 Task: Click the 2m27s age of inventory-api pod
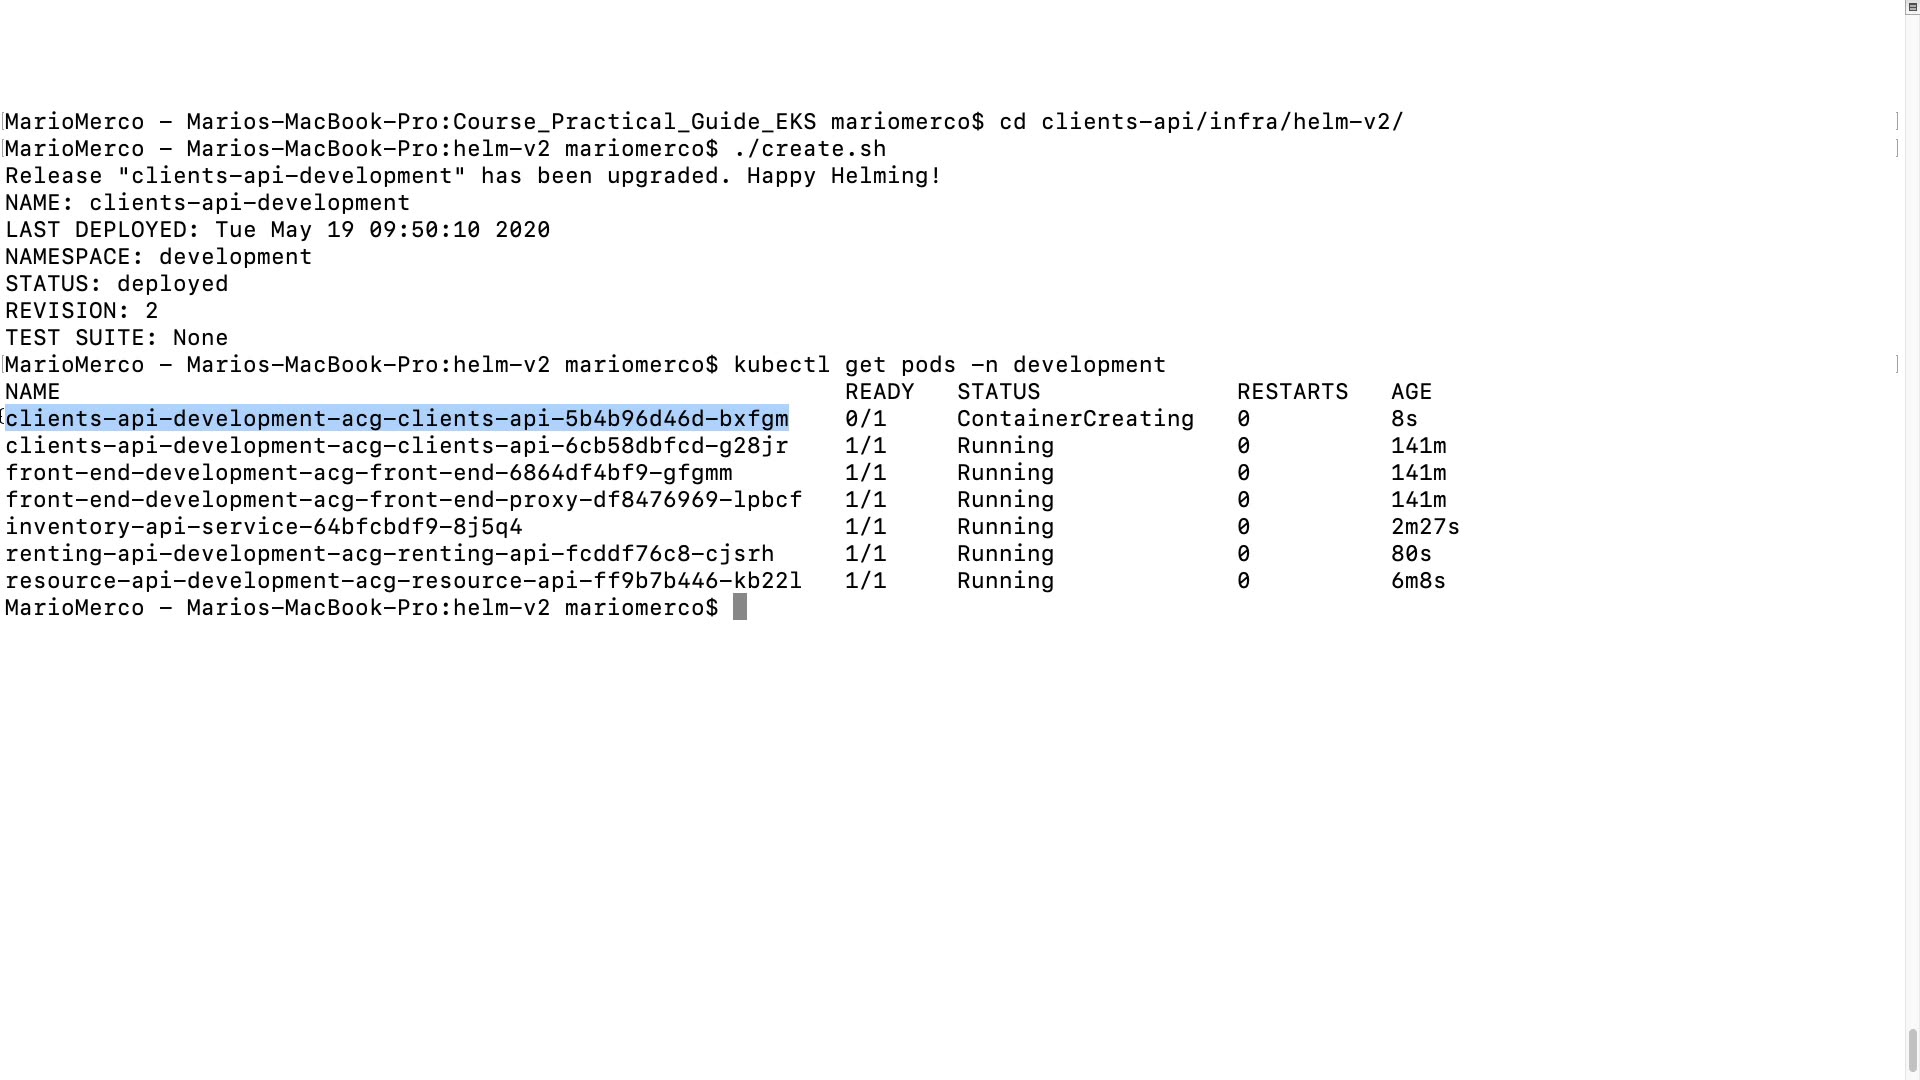[1425, 527]
